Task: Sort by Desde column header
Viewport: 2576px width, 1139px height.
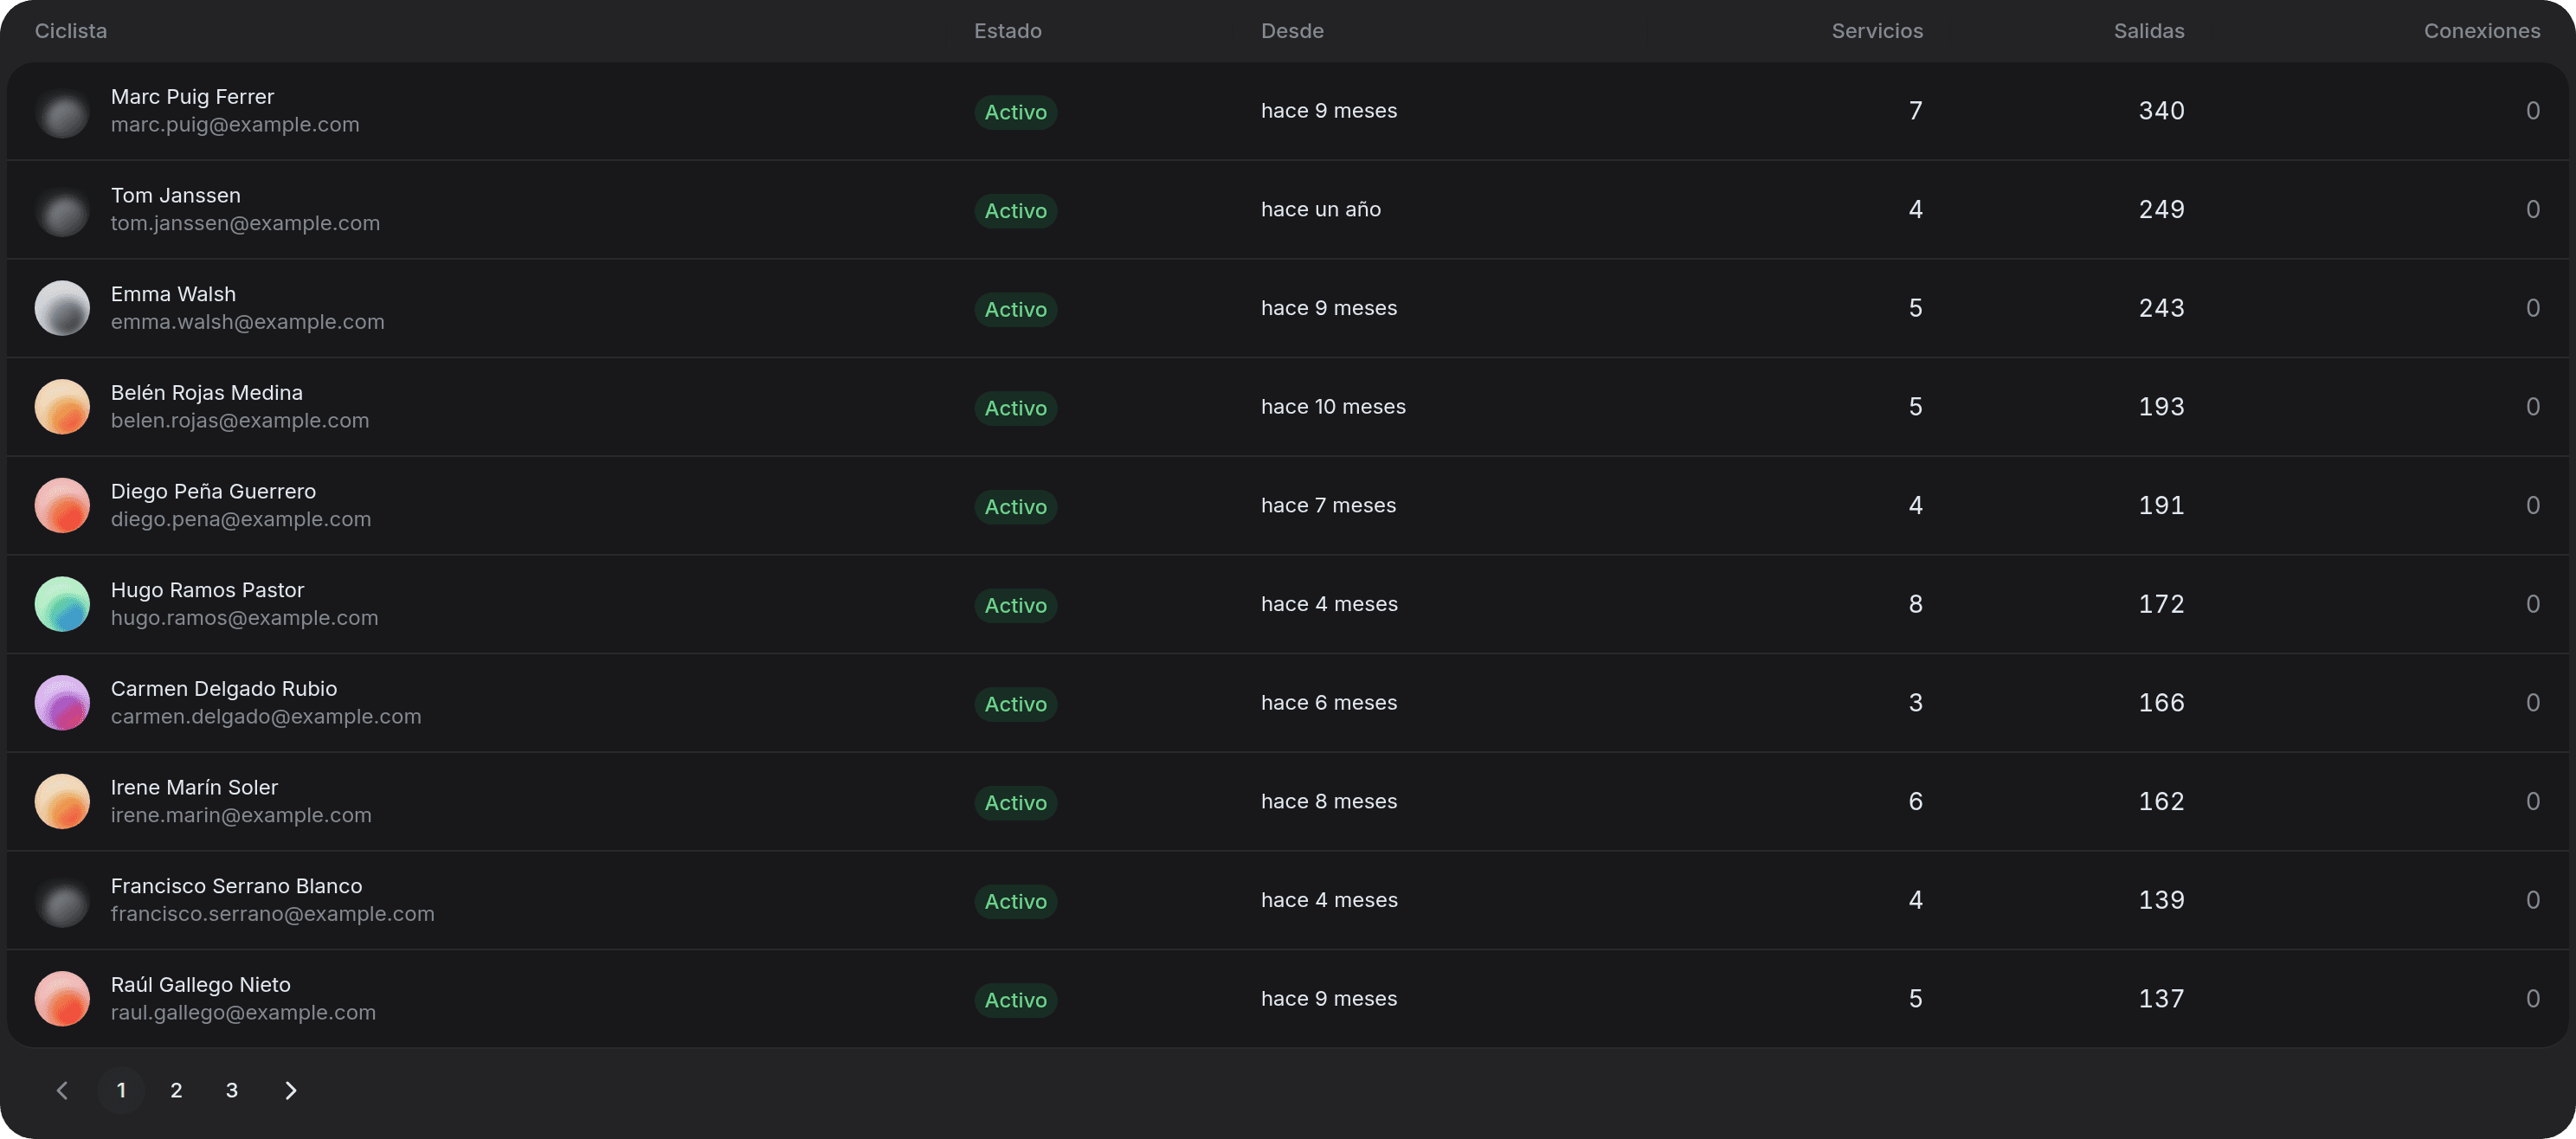Action: click(1292, 31)
